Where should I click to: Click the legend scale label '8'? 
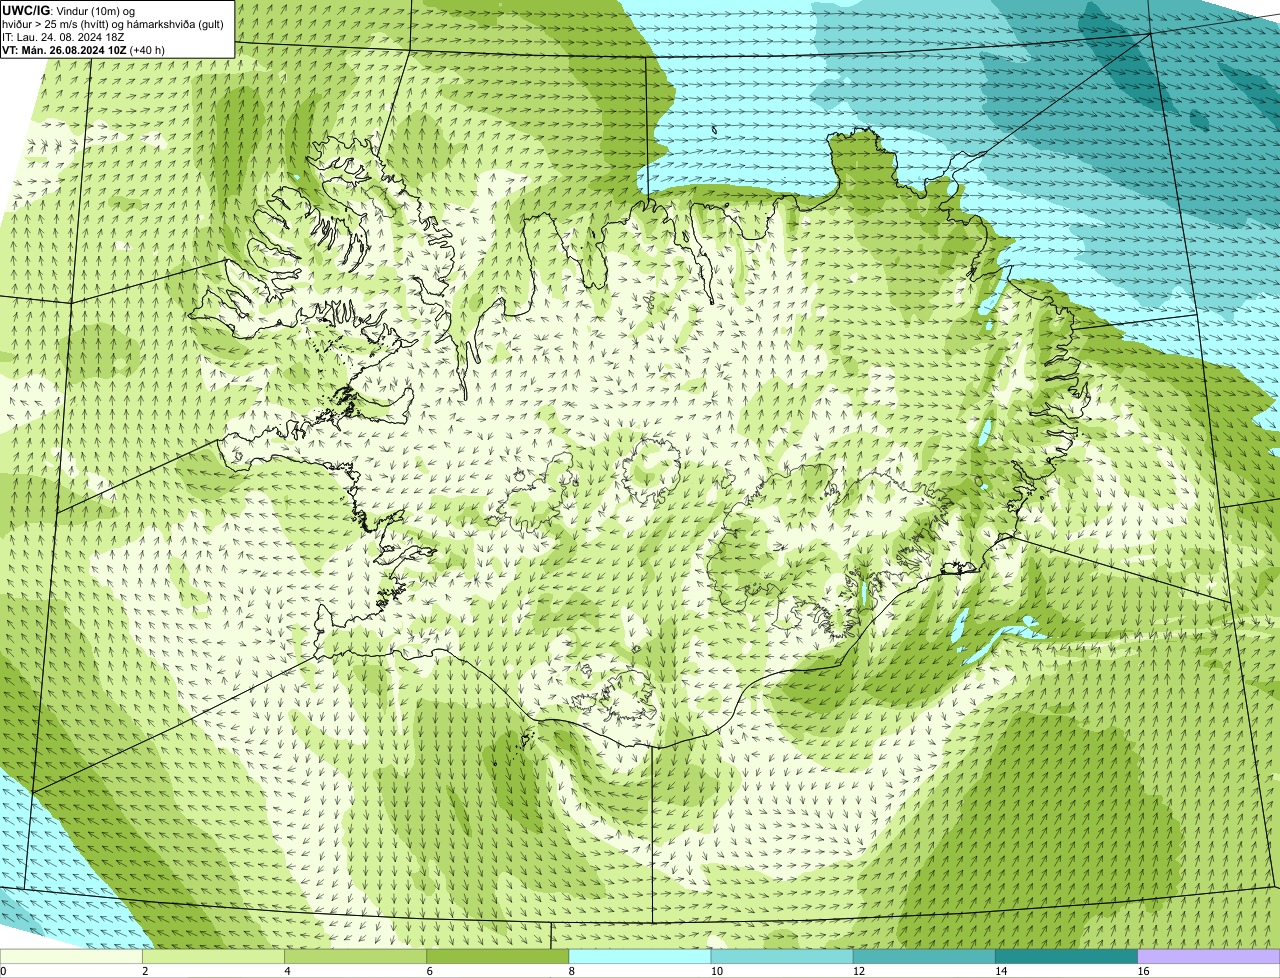572,971
